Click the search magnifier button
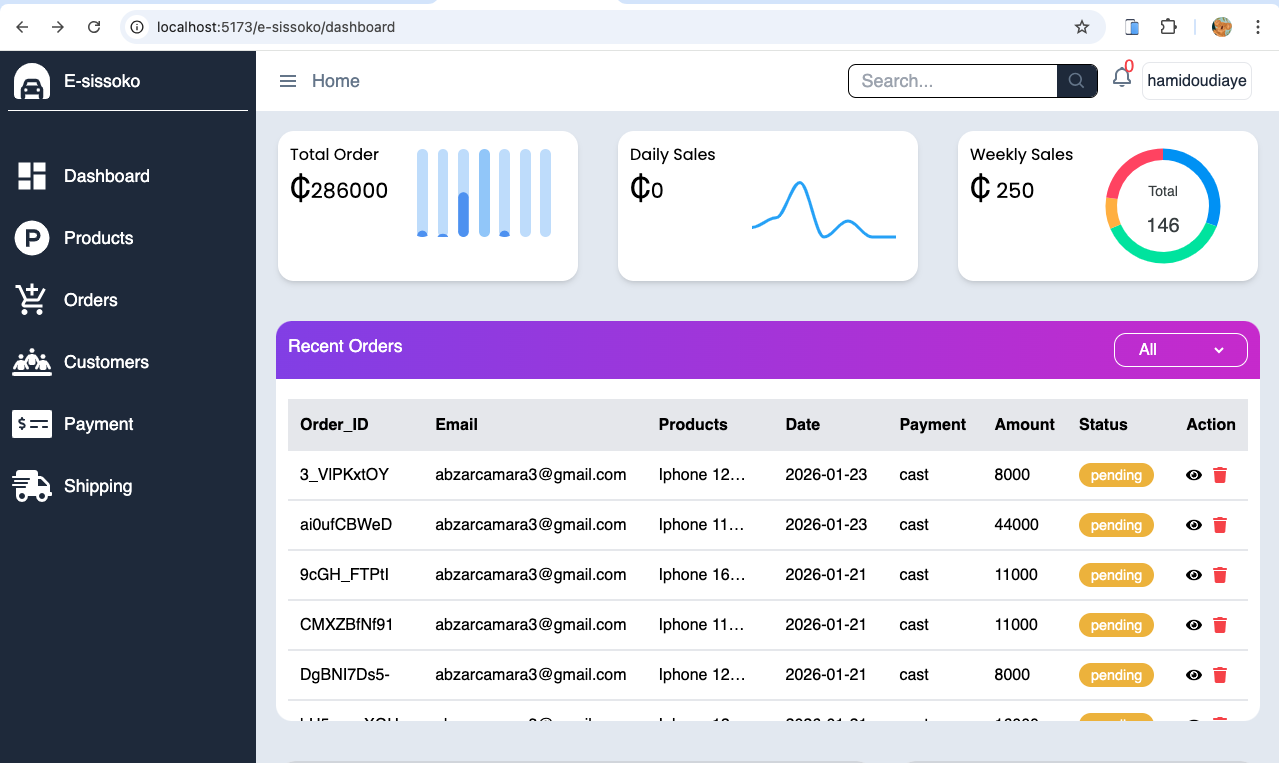The height and width of the screenshot is (763, 1279). coord(1077,81)
